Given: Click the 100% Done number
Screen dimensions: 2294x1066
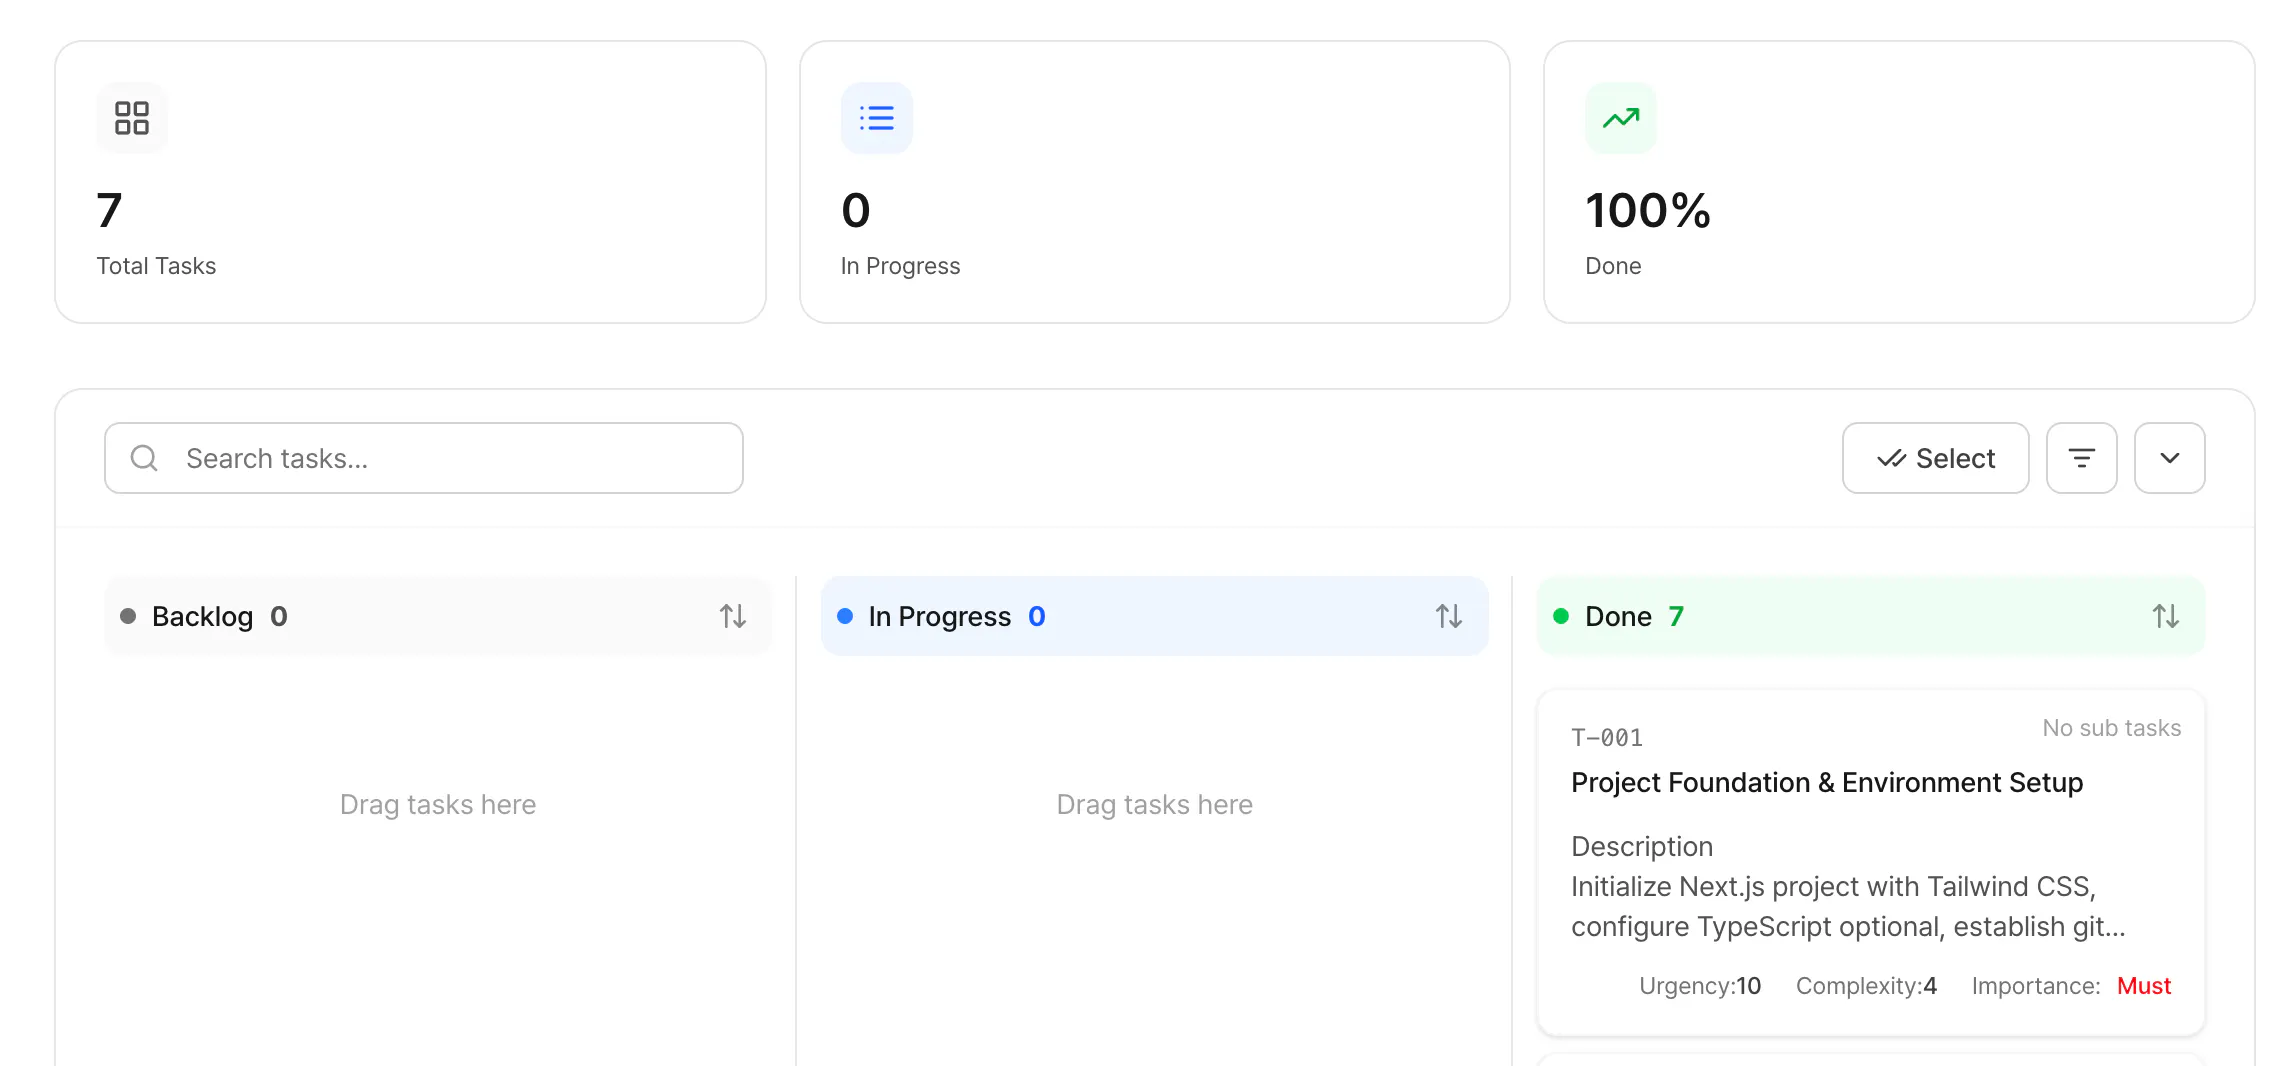Looking at the screenshot, I should pos(1648,210).
